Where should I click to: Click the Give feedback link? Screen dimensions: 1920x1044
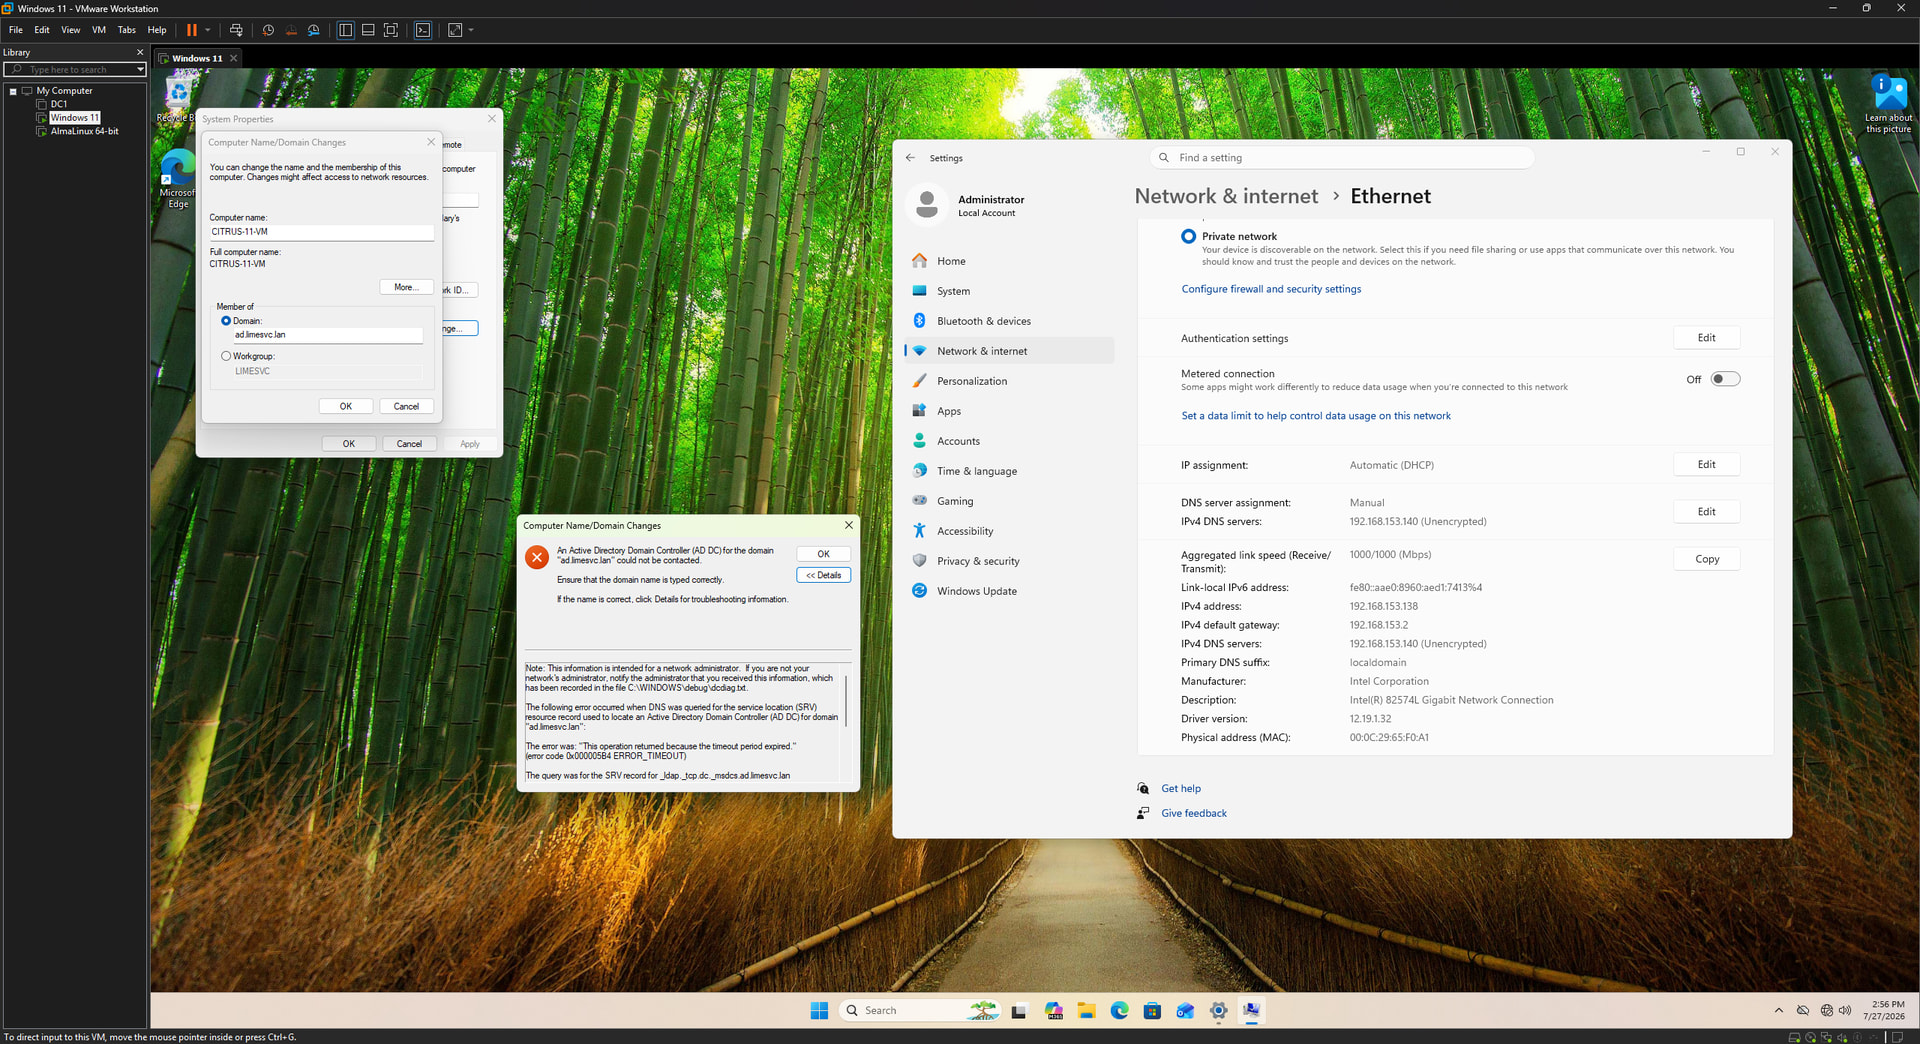coord(1194,814)
